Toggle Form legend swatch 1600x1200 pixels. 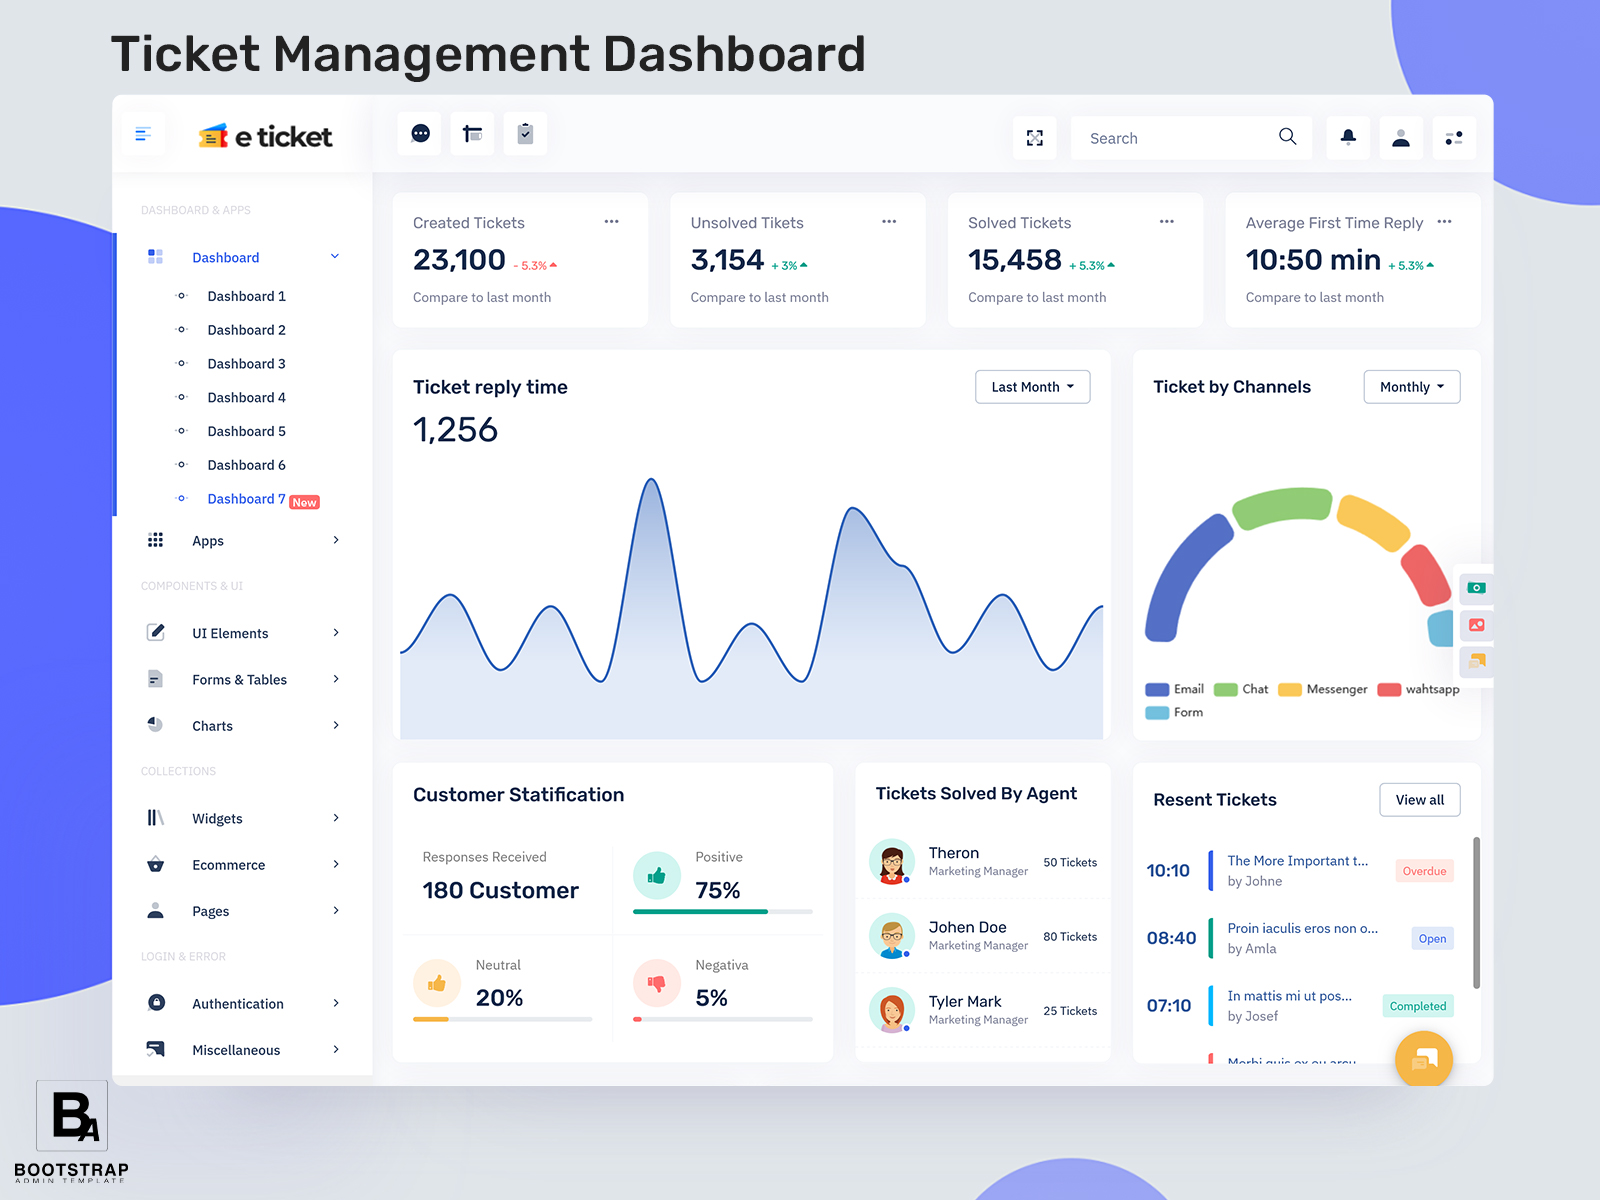[1157, 713]
